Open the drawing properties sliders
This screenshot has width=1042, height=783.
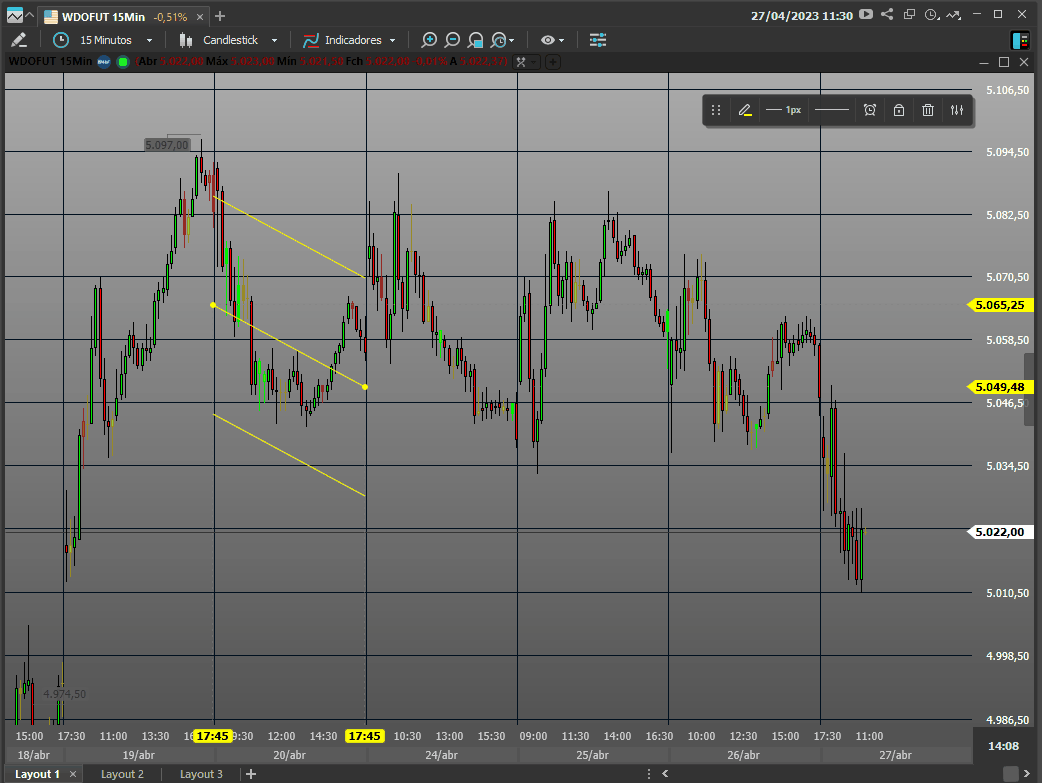(x=957, y=110)
